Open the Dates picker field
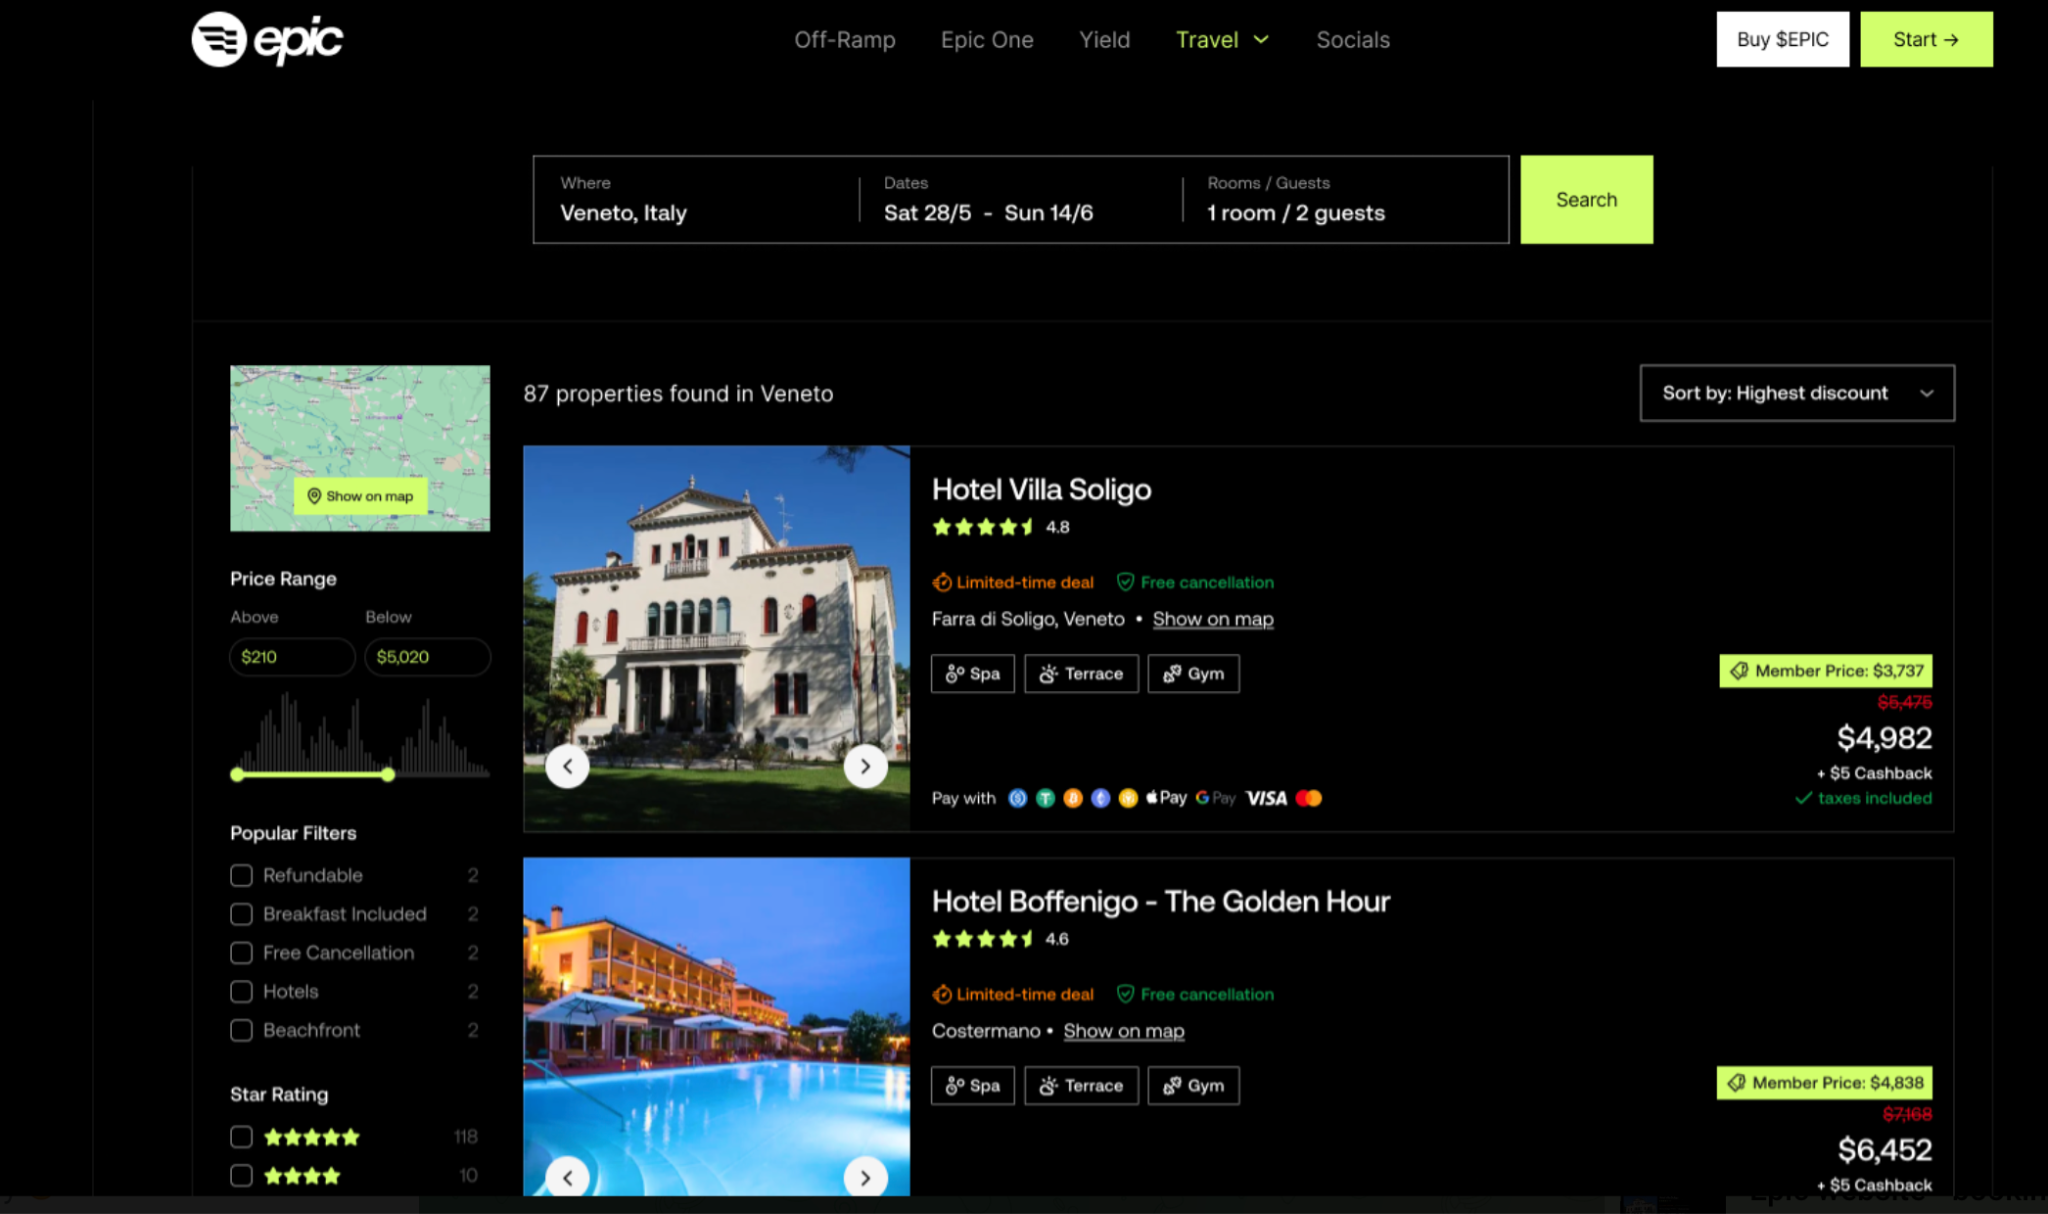This screenshot has width=2048, height=1214. [x=1020, y=199]
